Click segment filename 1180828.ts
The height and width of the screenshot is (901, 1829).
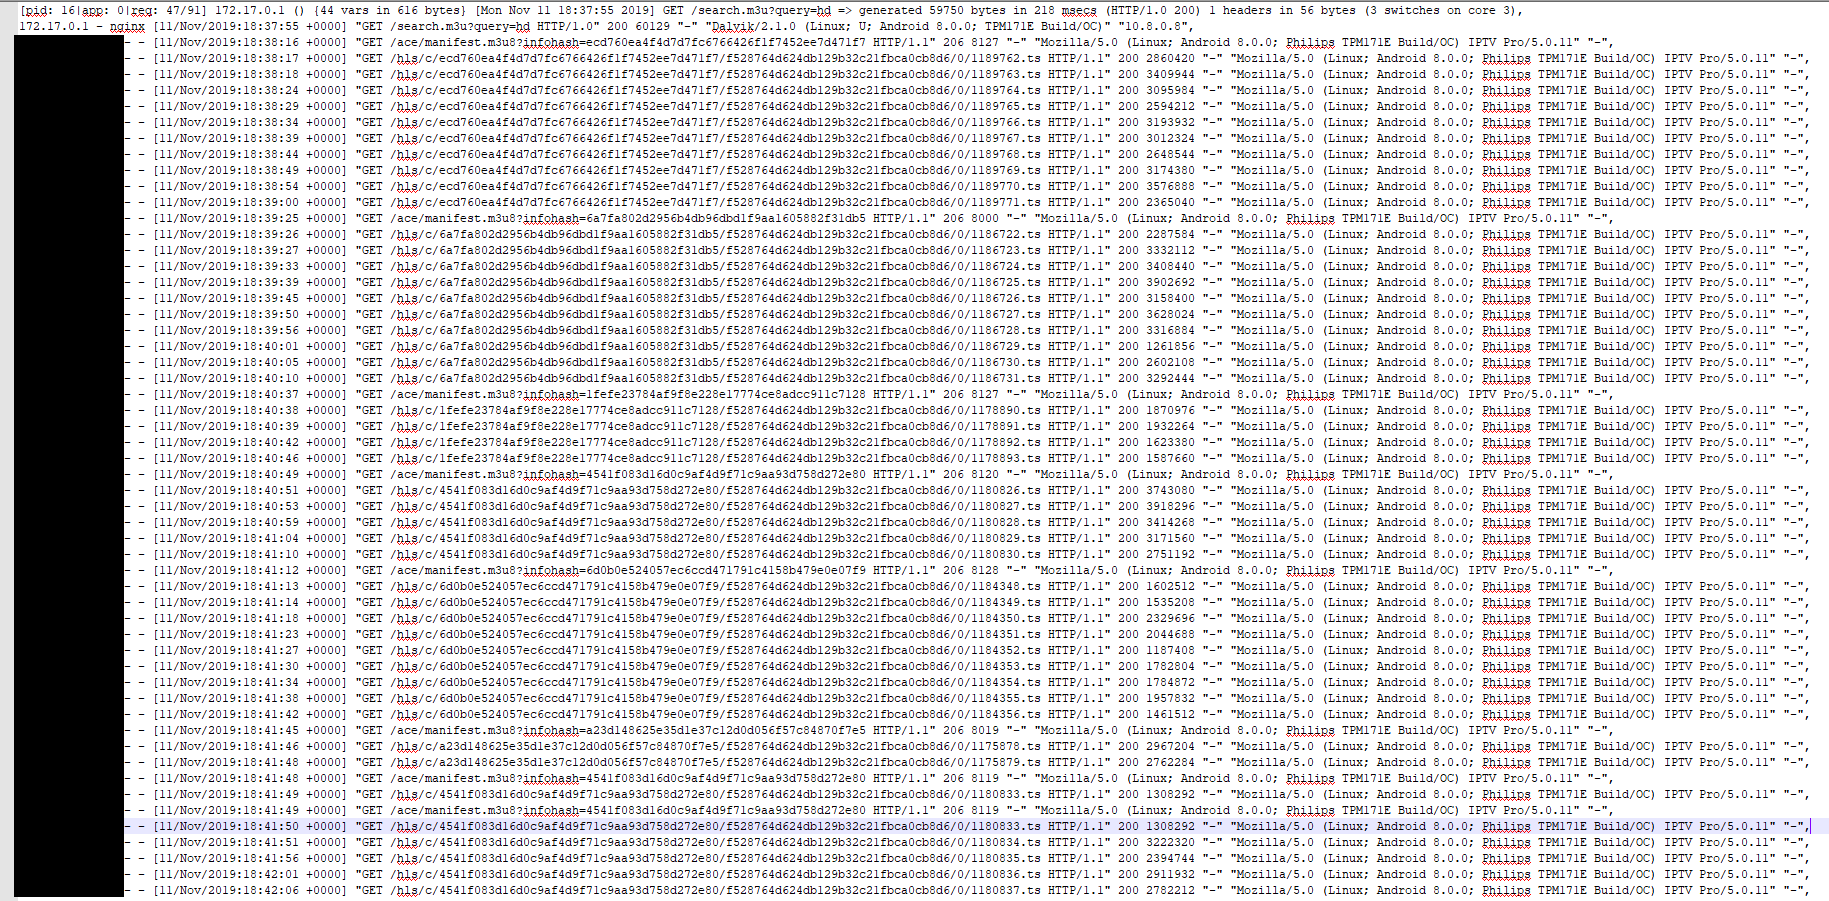point(1005,522)
